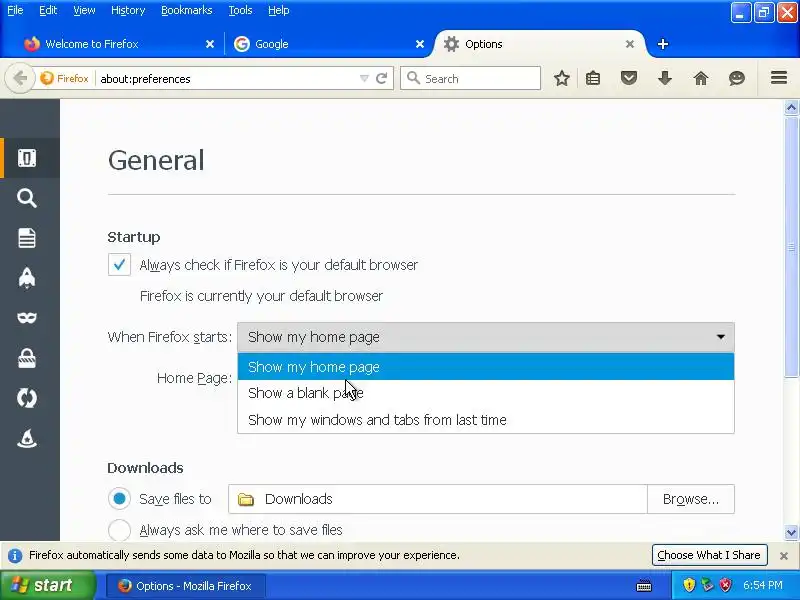Click the vertical scrollbar thumb
The height and width of the screenshot is (600, 800).
click(x=791, y=247)
